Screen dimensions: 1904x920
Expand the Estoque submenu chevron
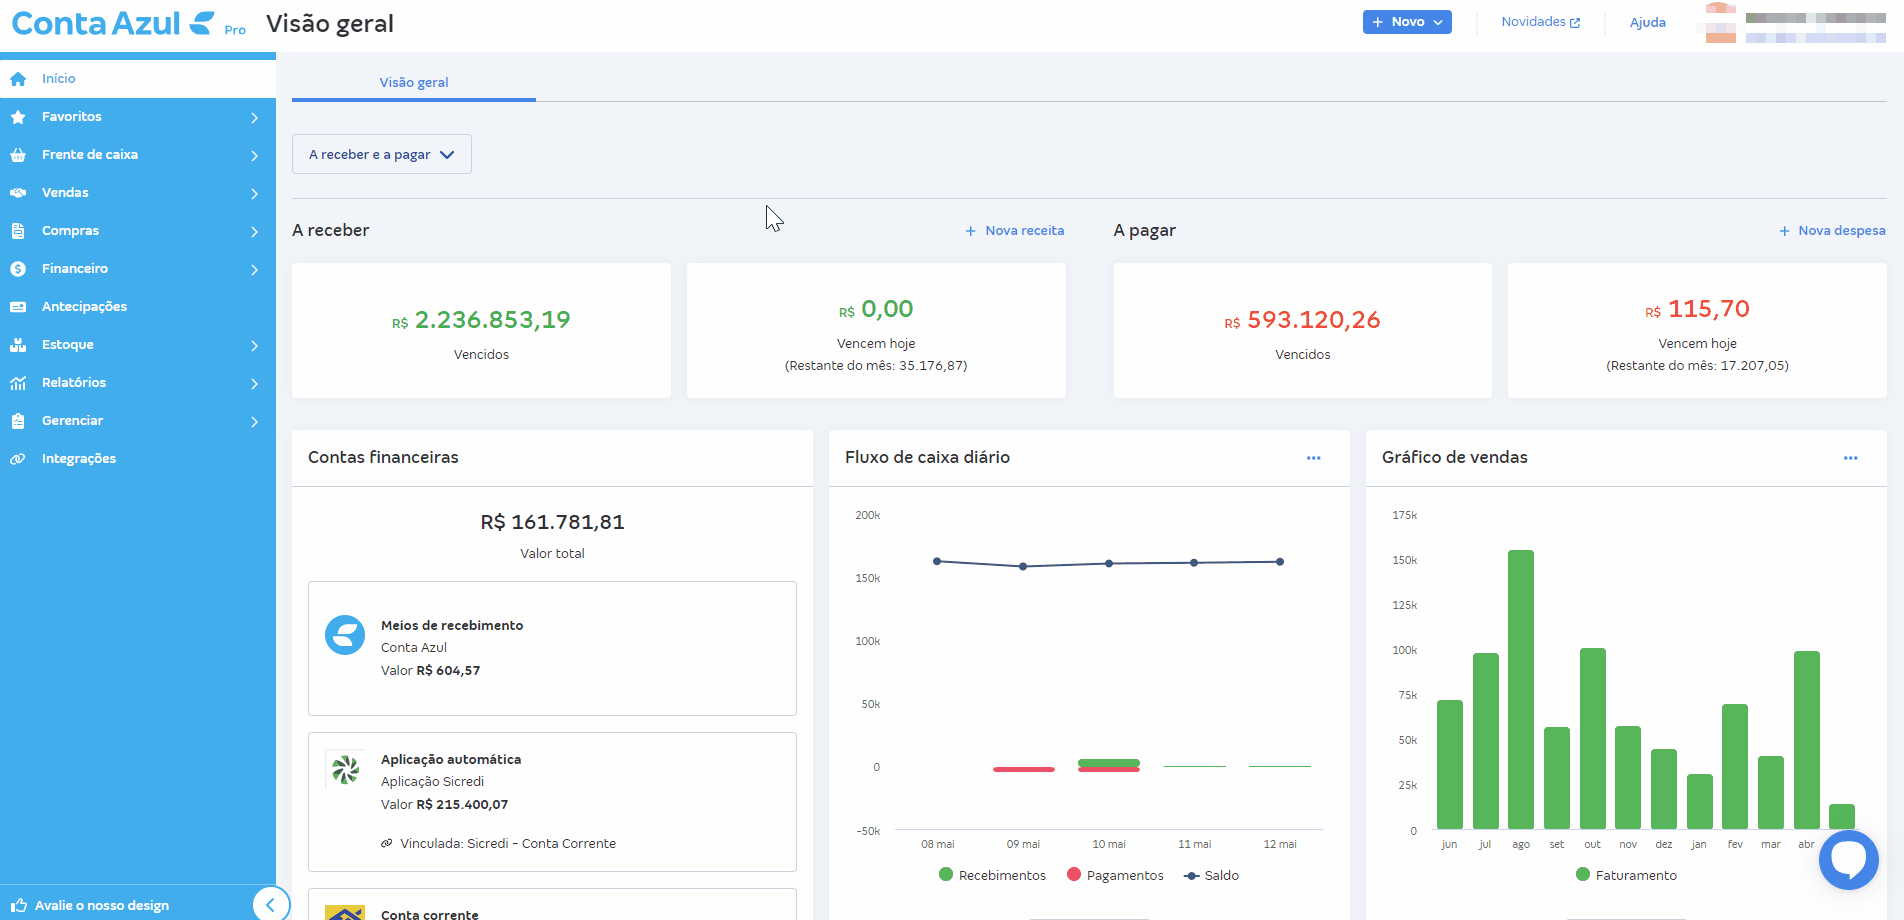click(255, 346)
